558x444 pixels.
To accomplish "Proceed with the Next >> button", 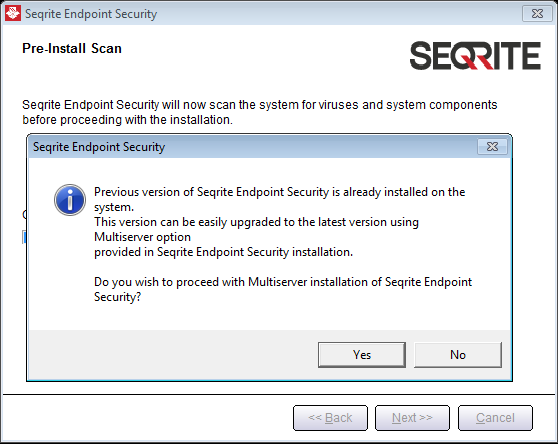I will coord(412,418).
